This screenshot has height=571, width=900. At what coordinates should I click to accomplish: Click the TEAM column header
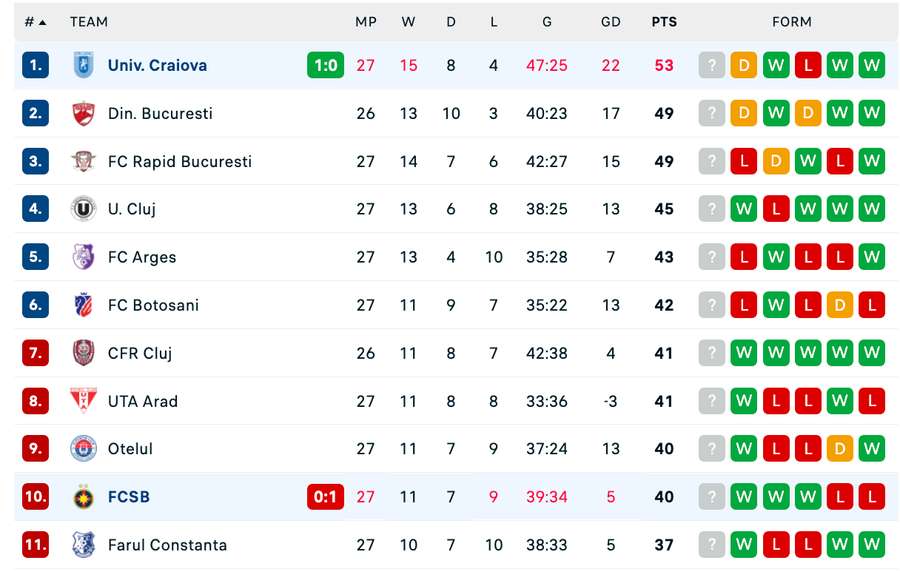coord(89,21)
